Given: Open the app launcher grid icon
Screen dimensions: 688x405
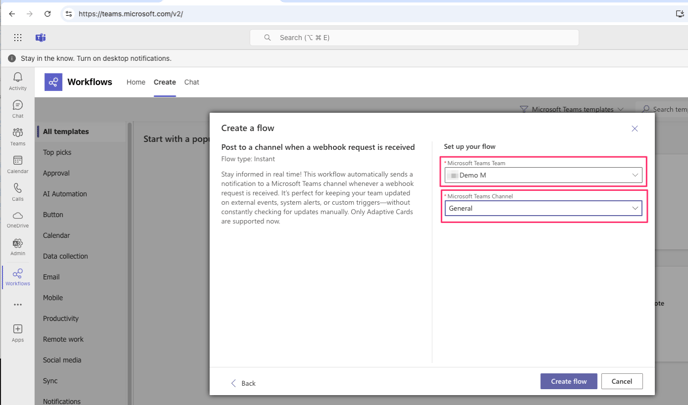Looking at the screenshot, I should (x=18, y=38).
